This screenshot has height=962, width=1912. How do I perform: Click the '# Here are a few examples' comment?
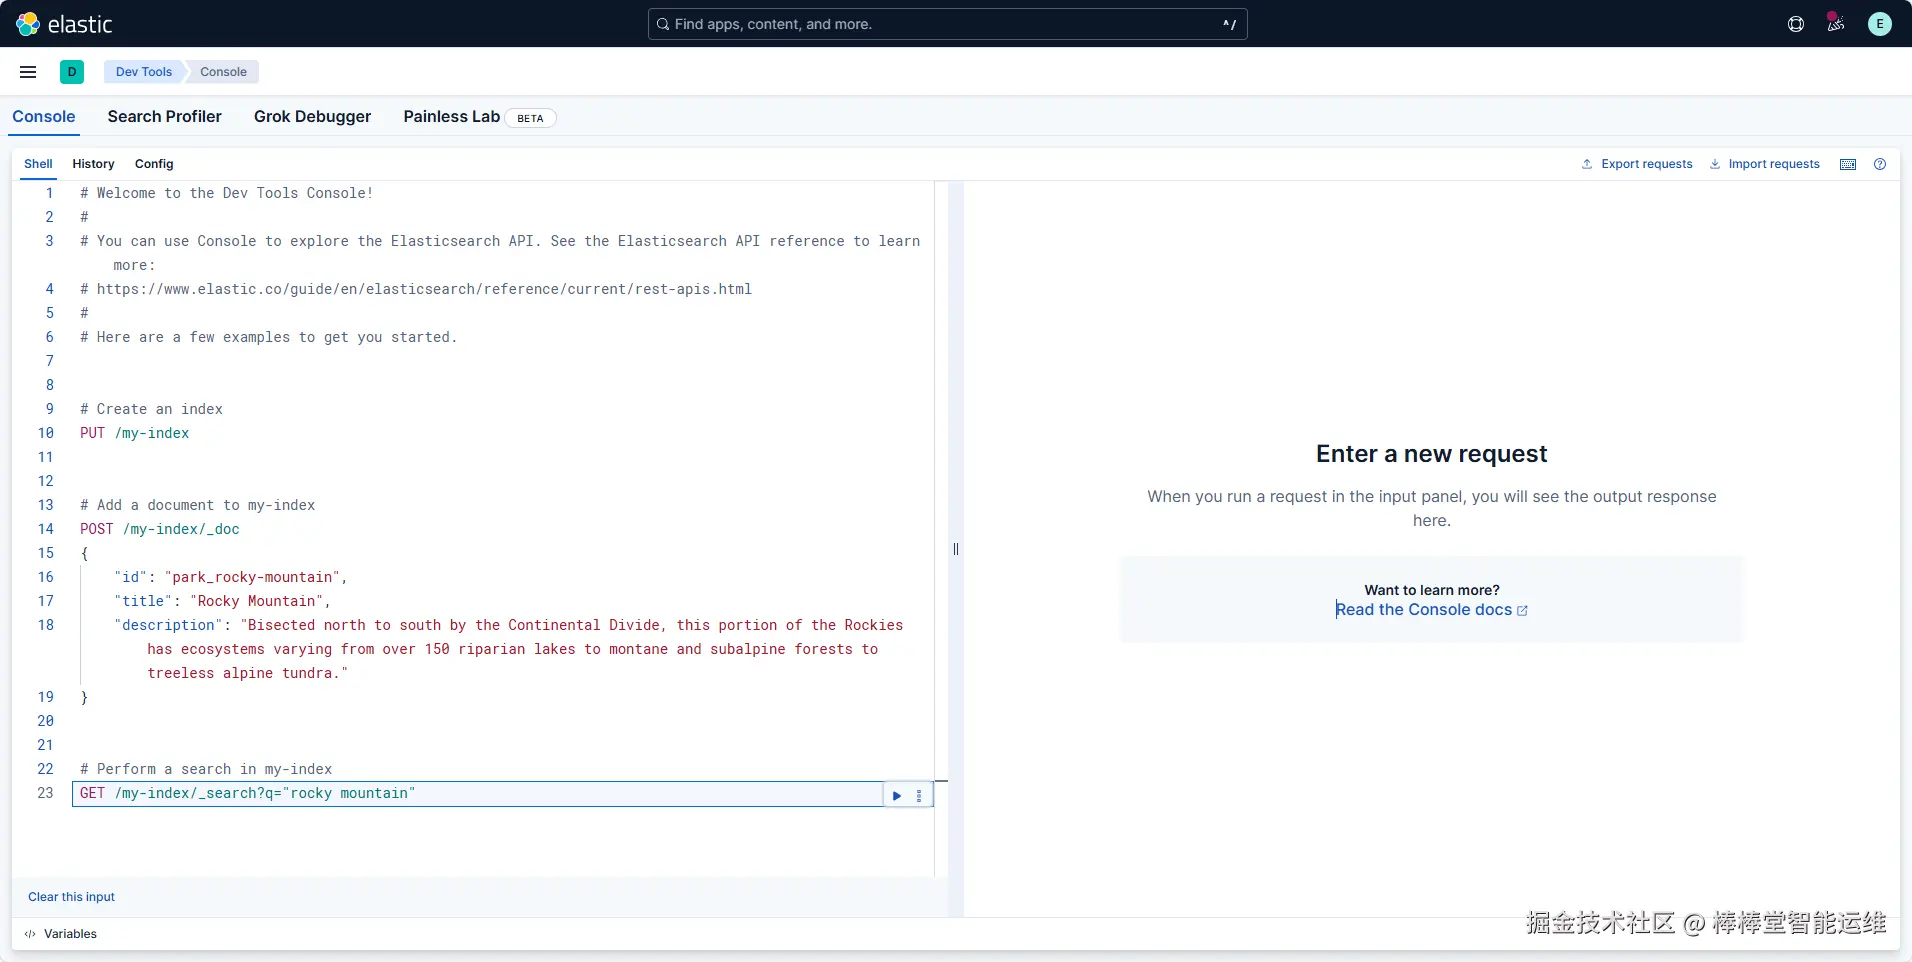tap(269, 337)
